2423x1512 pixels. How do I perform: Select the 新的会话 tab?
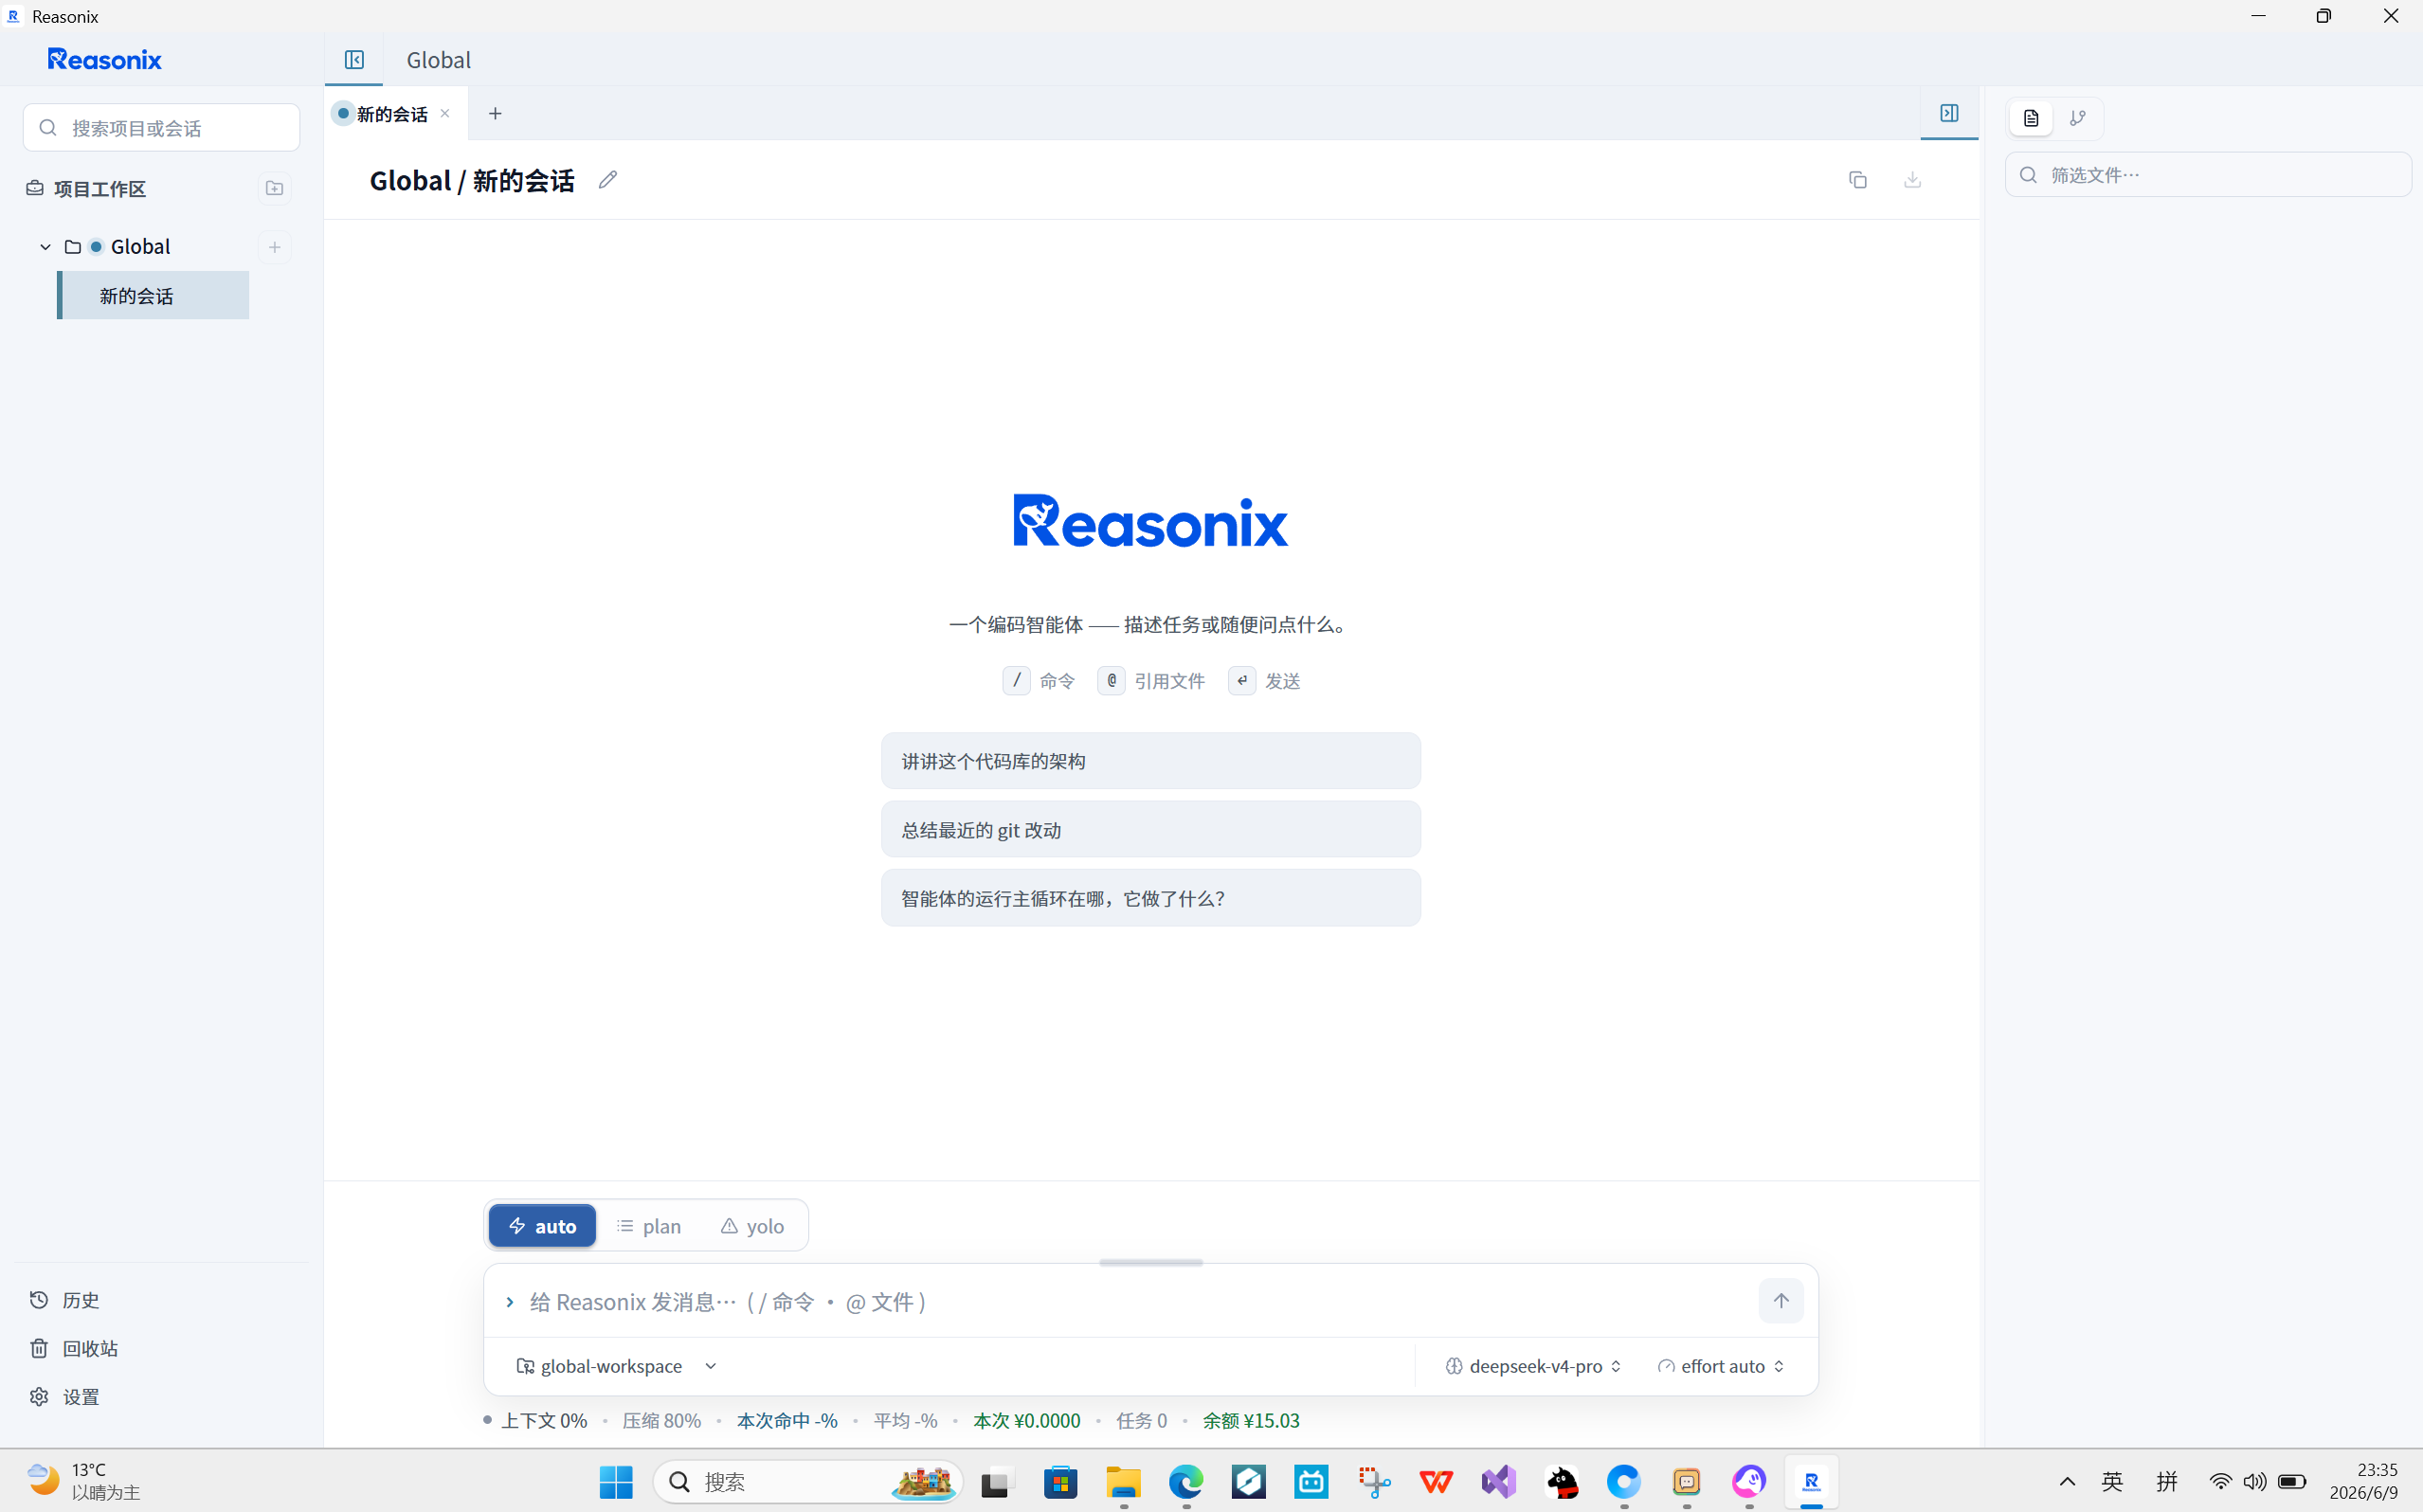(x=393, y=114)
